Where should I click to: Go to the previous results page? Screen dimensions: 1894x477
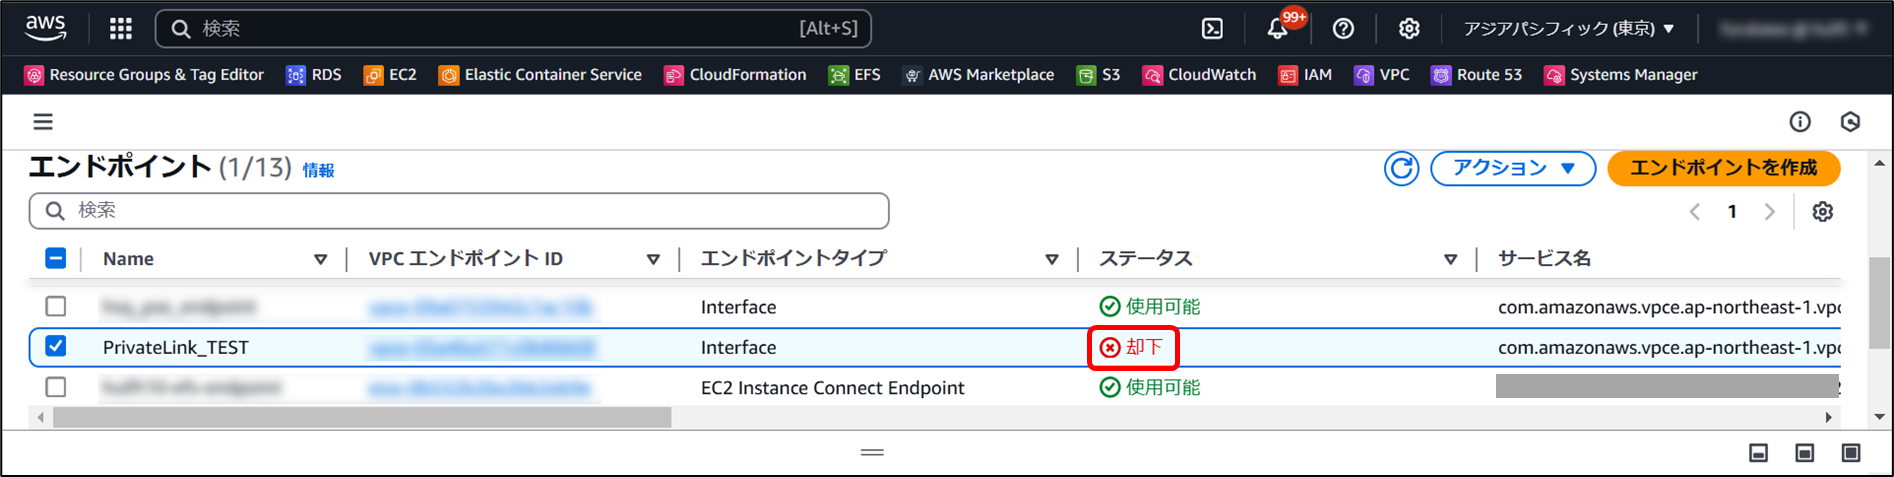1695,212
